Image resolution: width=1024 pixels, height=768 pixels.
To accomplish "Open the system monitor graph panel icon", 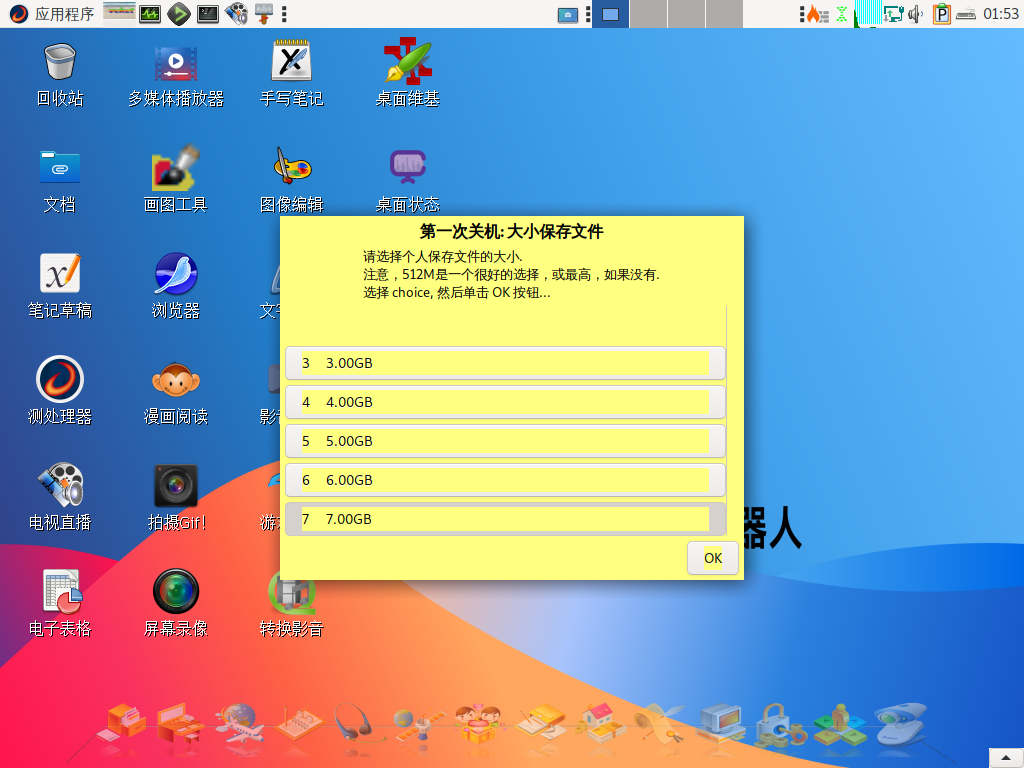I will click(150, 14).
